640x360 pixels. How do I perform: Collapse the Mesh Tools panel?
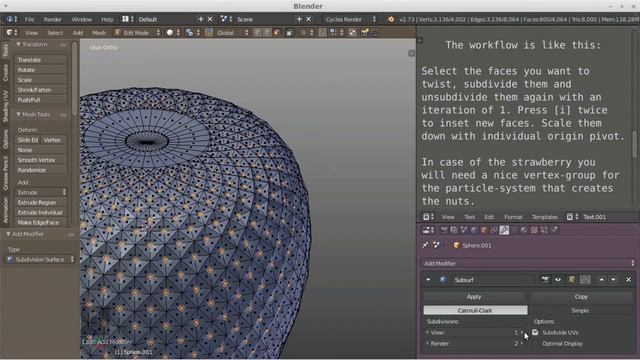pyautogui.click(x=19, y=115)
